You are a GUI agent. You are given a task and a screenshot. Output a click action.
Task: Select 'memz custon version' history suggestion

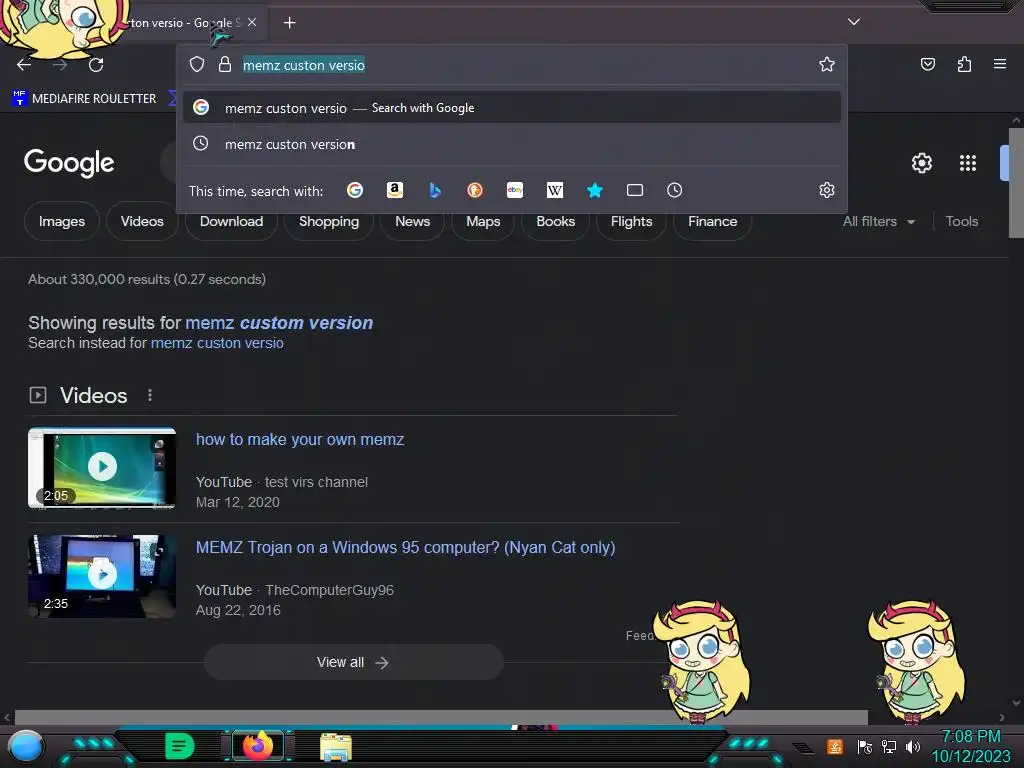pos(512,144)
